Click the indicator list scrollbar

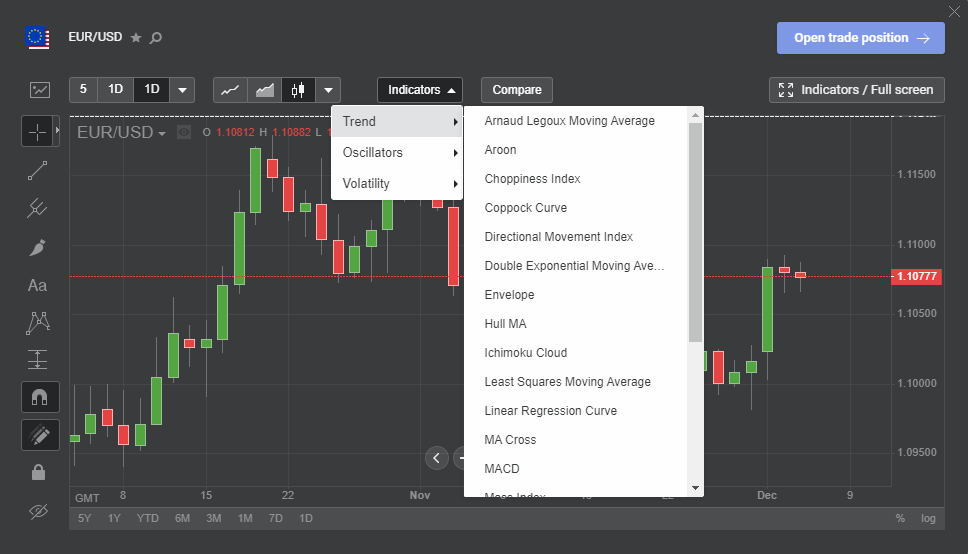click(695, 230)
